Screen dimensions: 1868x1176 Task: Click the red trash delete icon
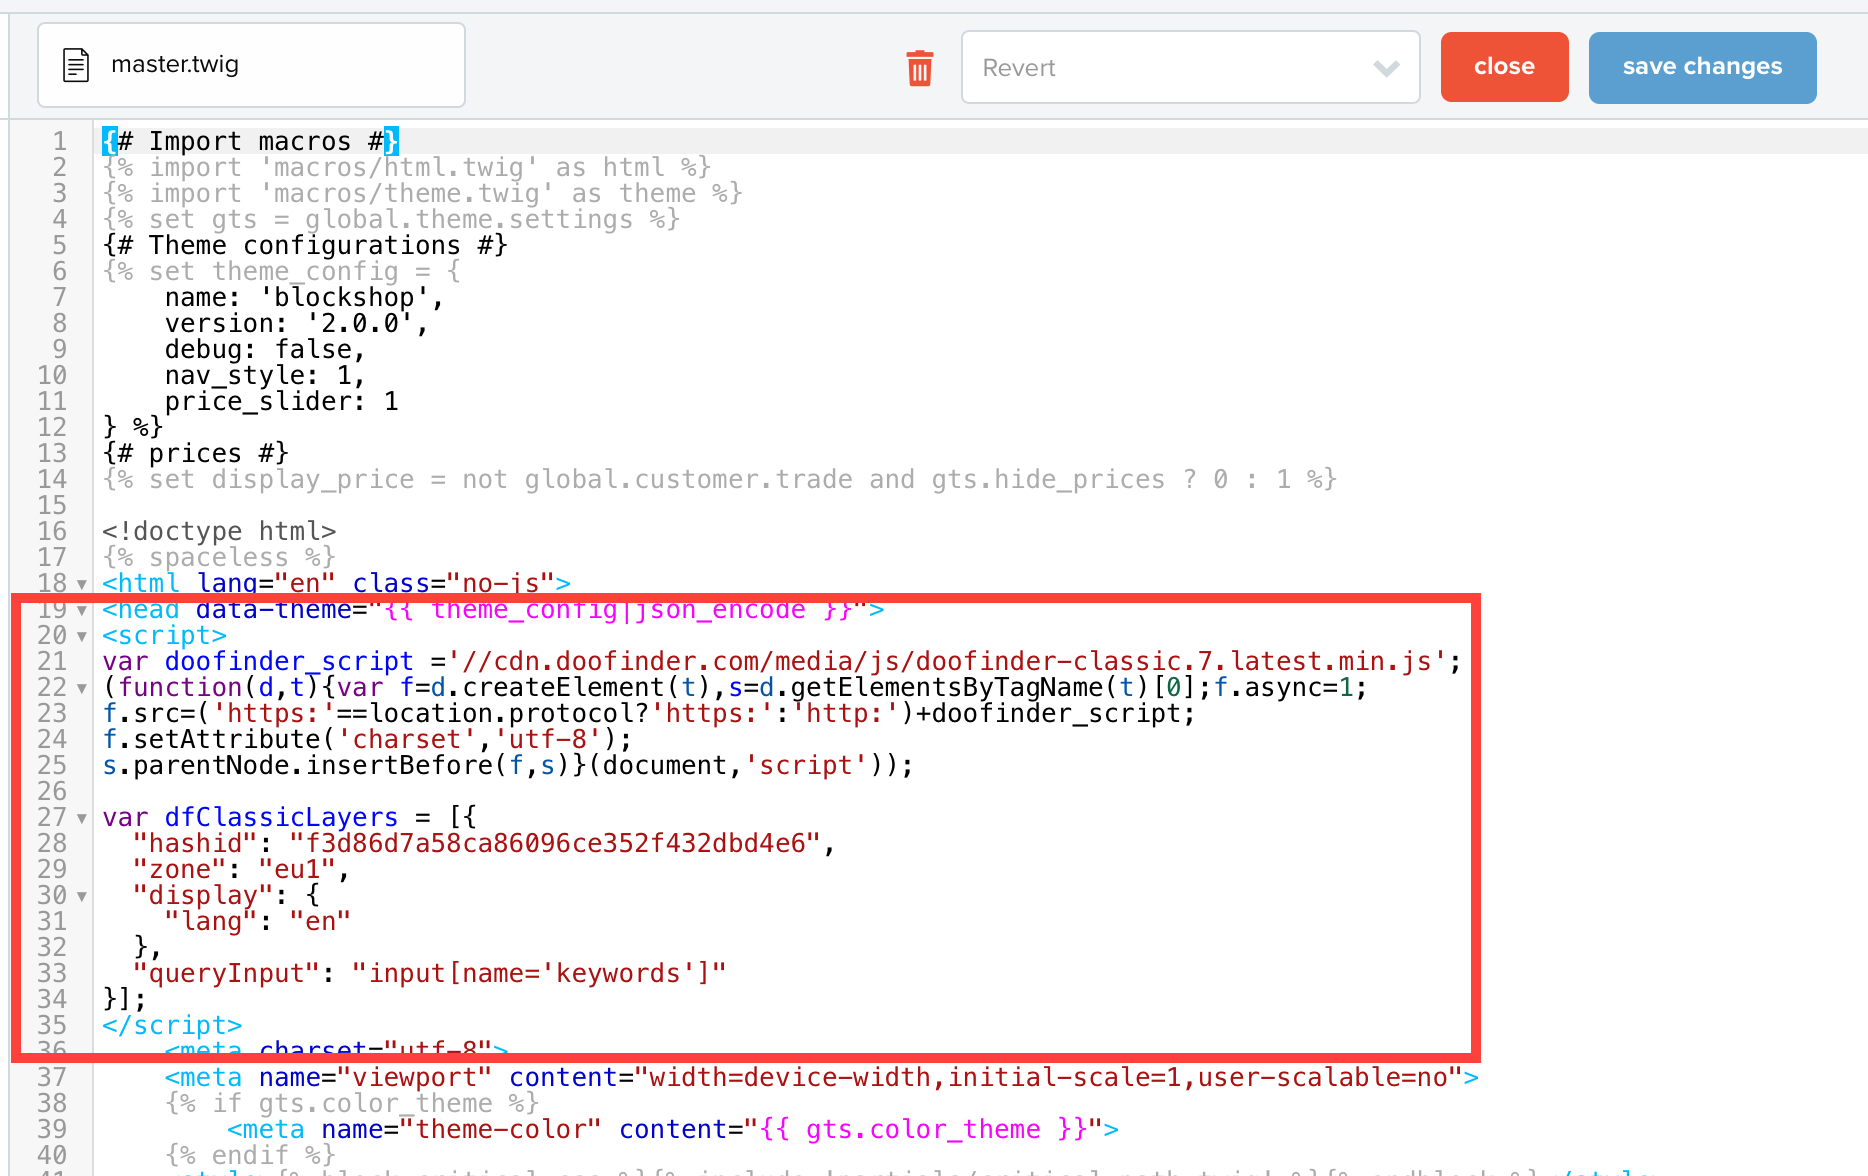click(x=919, y=67)
